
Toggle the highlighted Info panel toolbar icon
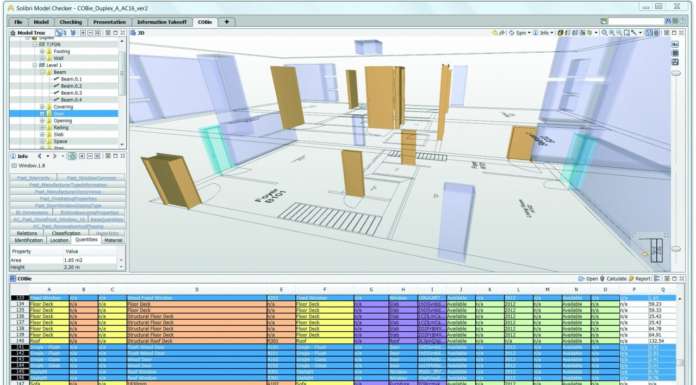71,156
